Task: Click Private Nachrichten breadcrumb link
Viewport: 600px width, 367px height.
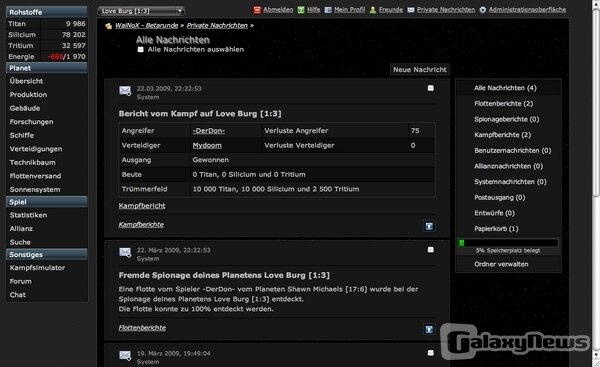Action: (217, 26)
